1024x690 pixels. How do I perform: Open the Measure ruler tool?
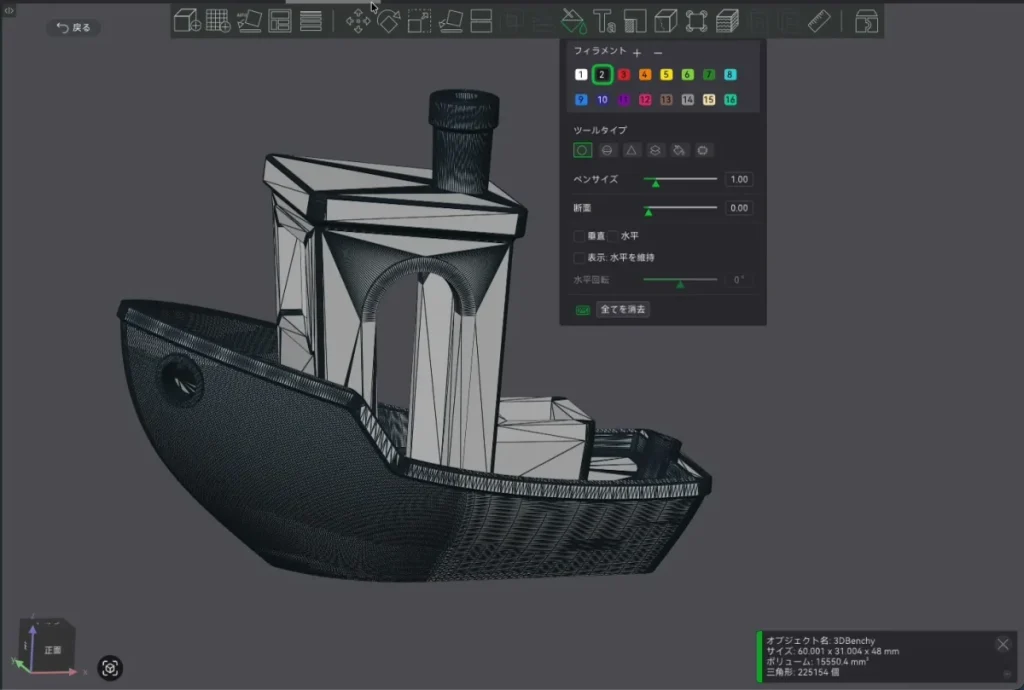(x=819, y=21)
